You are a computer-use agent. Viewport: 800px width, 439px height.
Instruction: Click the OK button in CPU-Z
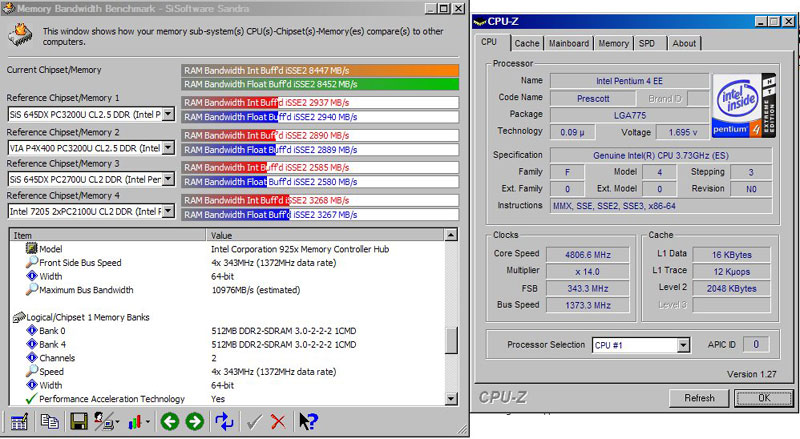[x=764, y=398]
